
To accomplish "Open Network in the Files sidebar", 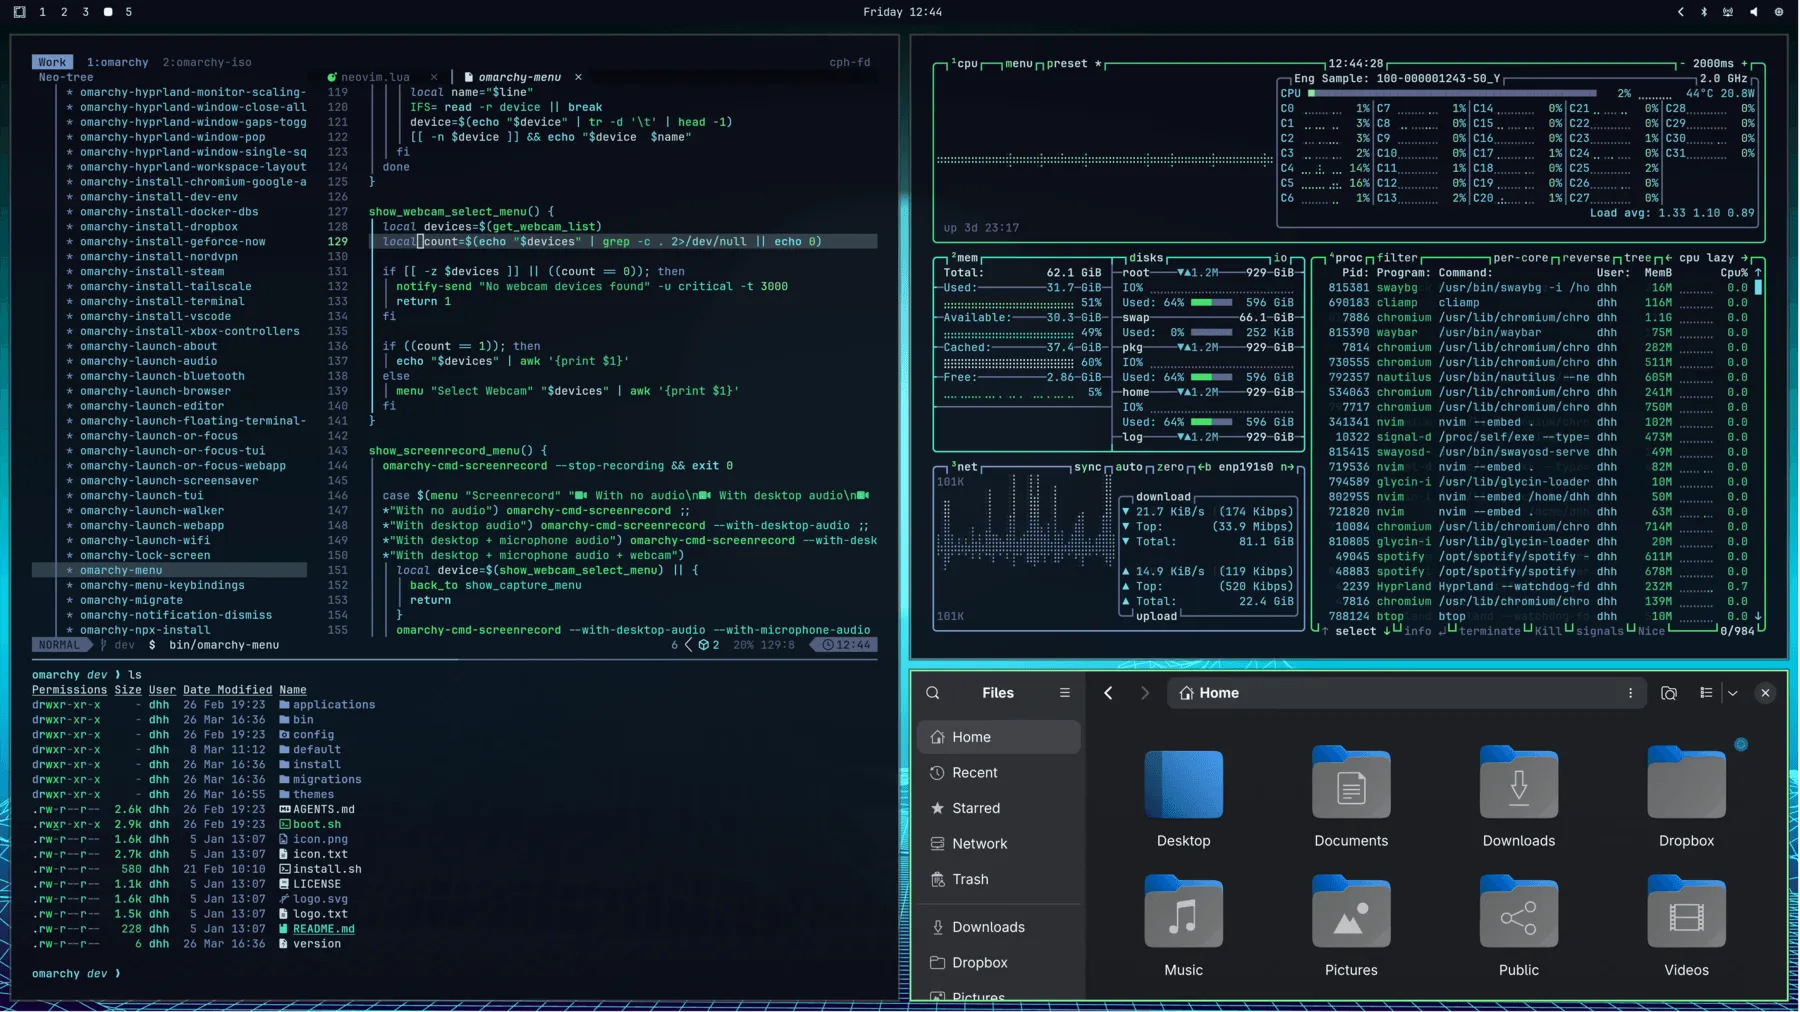I will 998,844.
